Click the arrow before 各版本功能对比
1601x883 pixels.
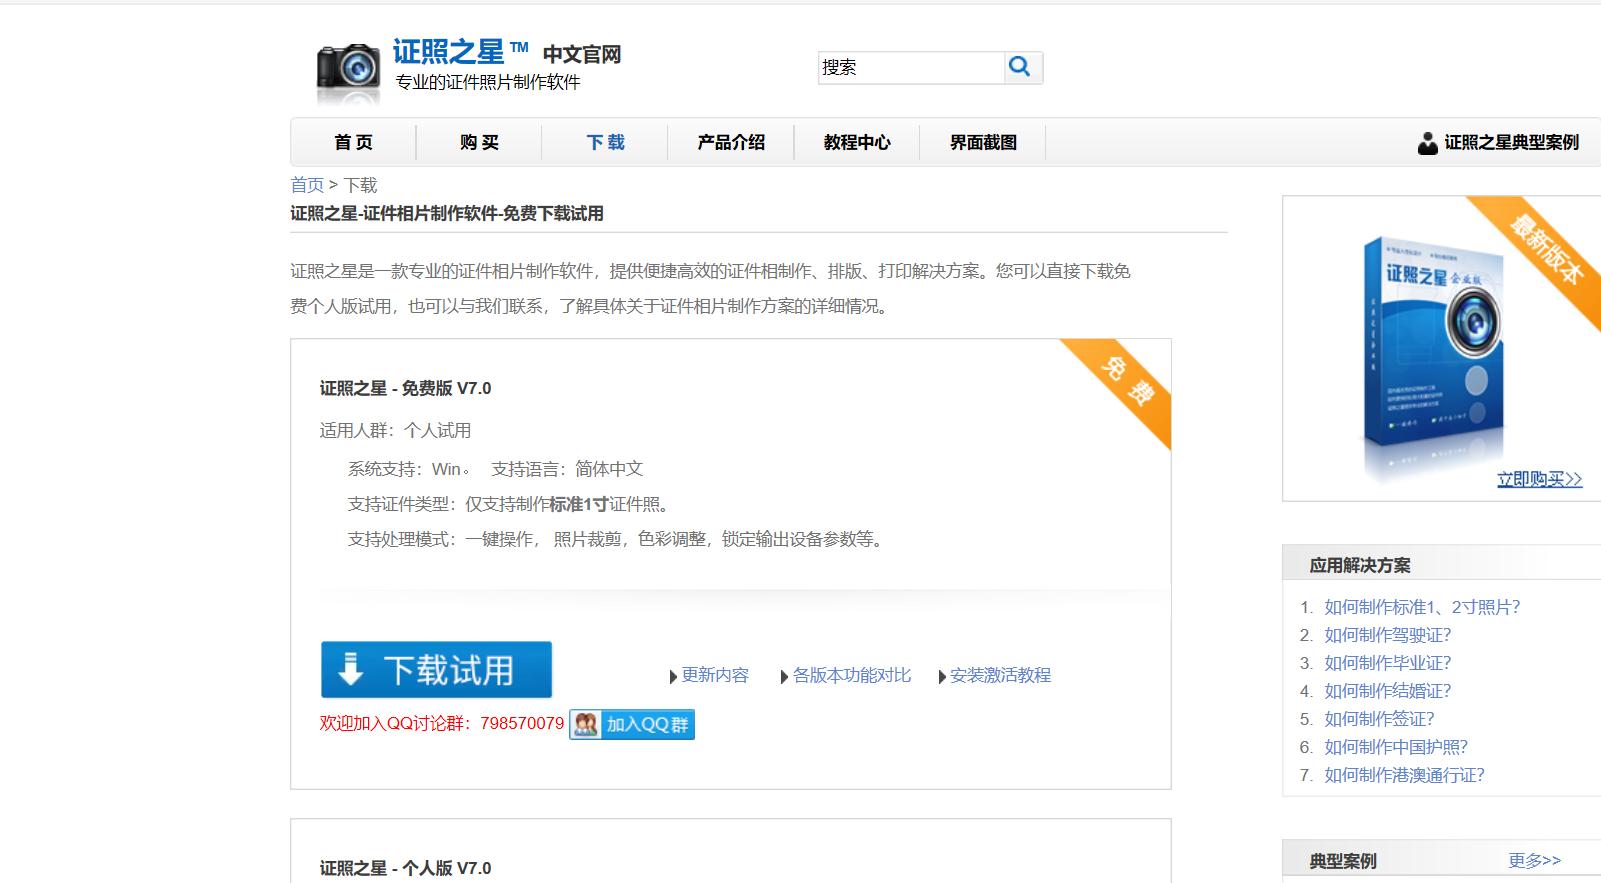coord(784,677)
